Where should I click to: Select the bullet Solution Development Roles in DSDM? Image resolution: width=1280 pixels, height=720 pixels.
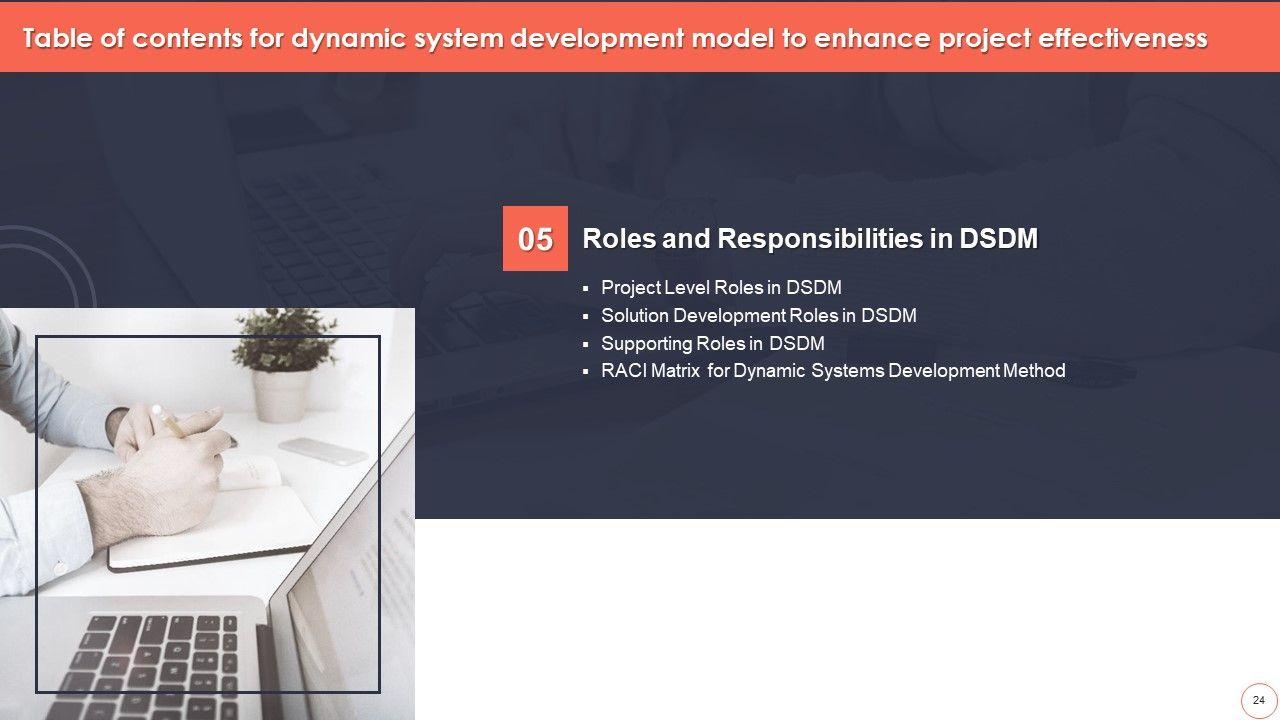pyautogui.click(x=759, y=316)
